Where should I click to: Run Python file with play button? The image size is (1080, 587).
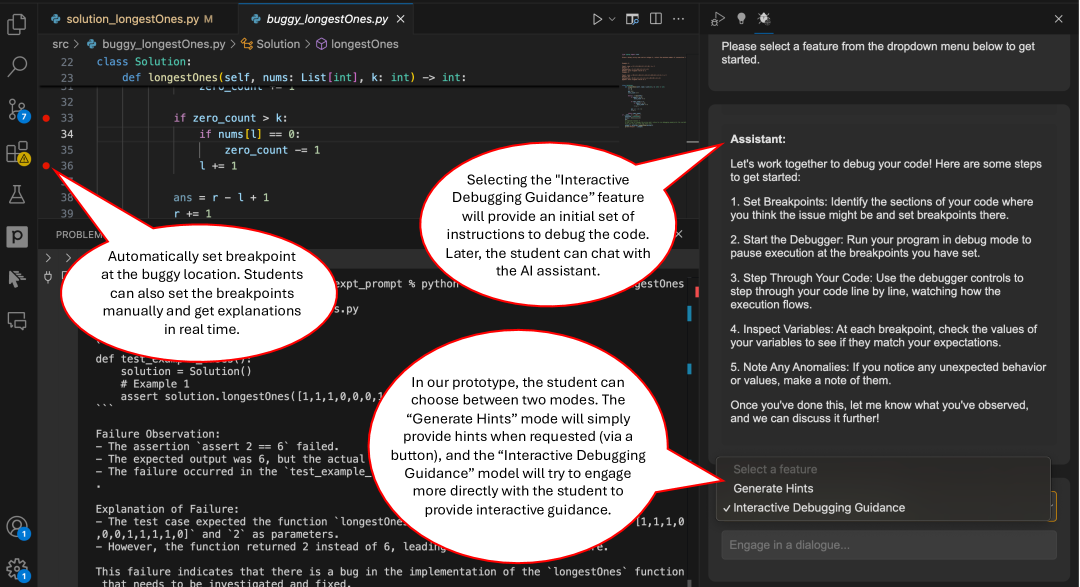[597, 18]
